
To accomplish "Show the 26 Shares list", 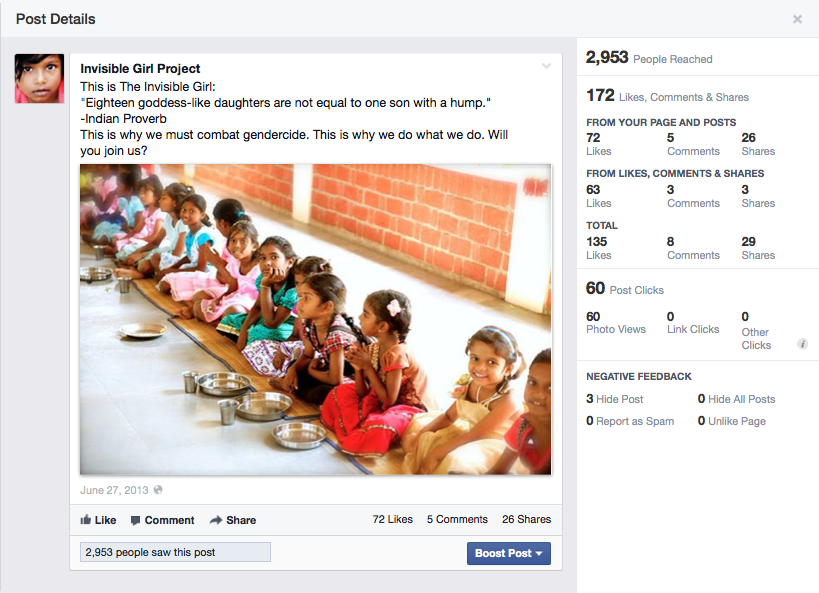I will [526, 520].
